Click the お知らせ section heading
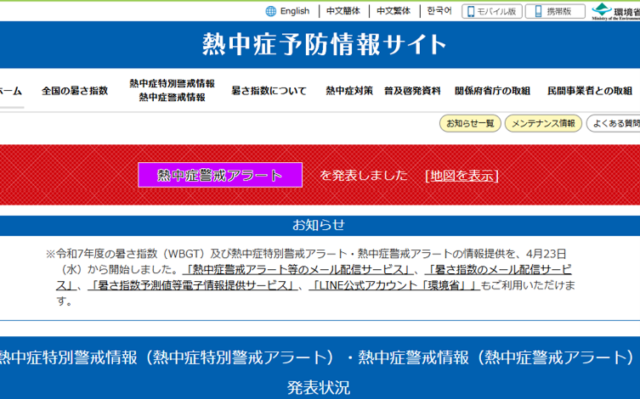640x399 pixels. point(318,225)
